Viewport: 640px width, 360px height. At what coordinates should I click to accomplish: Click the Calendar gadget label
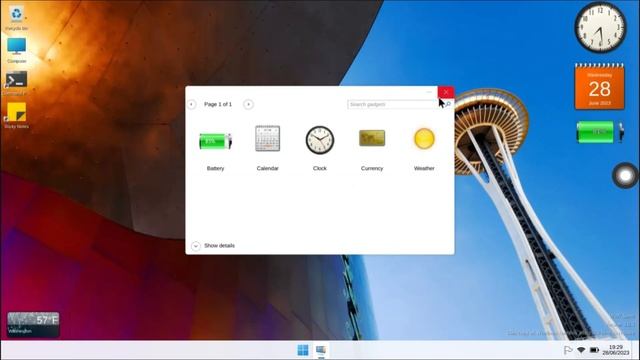(x=267, y=168)
